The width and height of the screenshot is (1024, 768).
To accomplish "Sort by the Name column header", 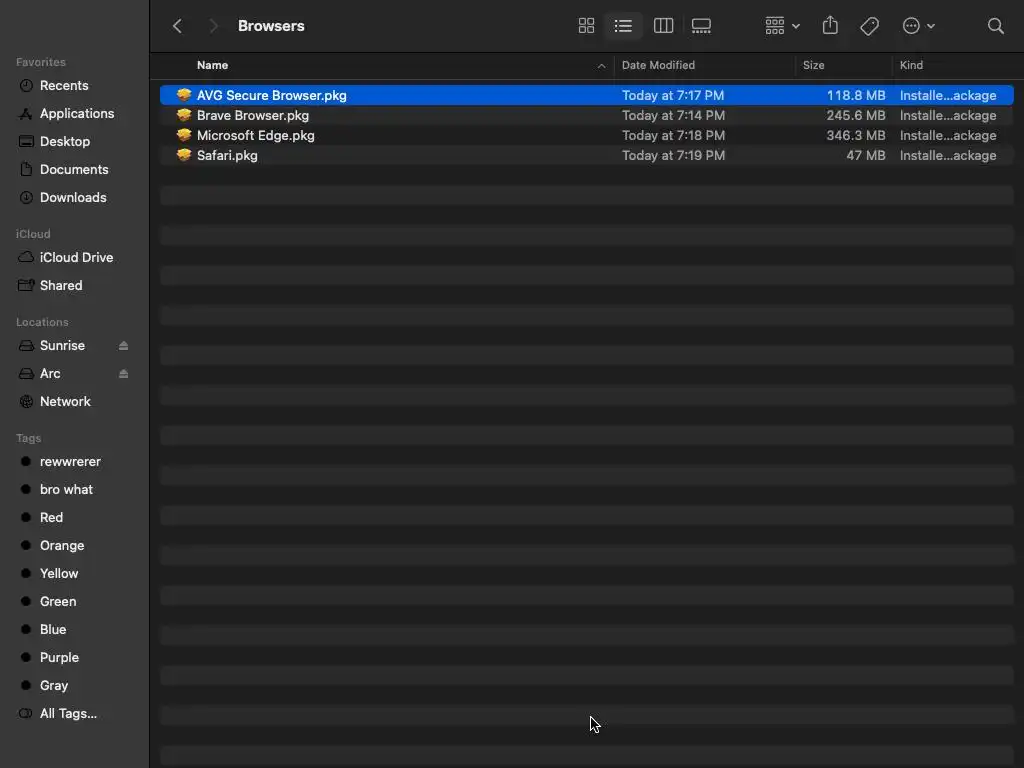I will 212,65.
